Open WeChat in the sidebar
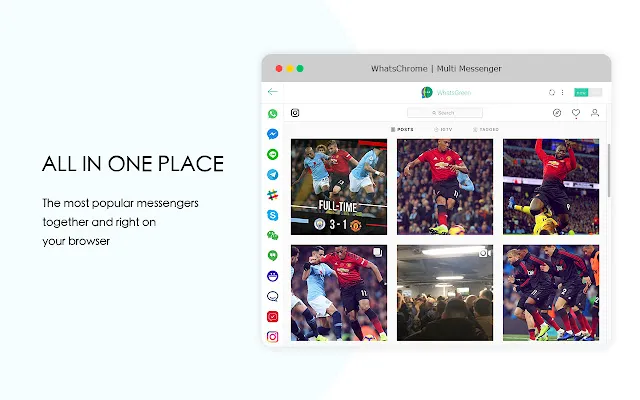 (x=273, y=236)
